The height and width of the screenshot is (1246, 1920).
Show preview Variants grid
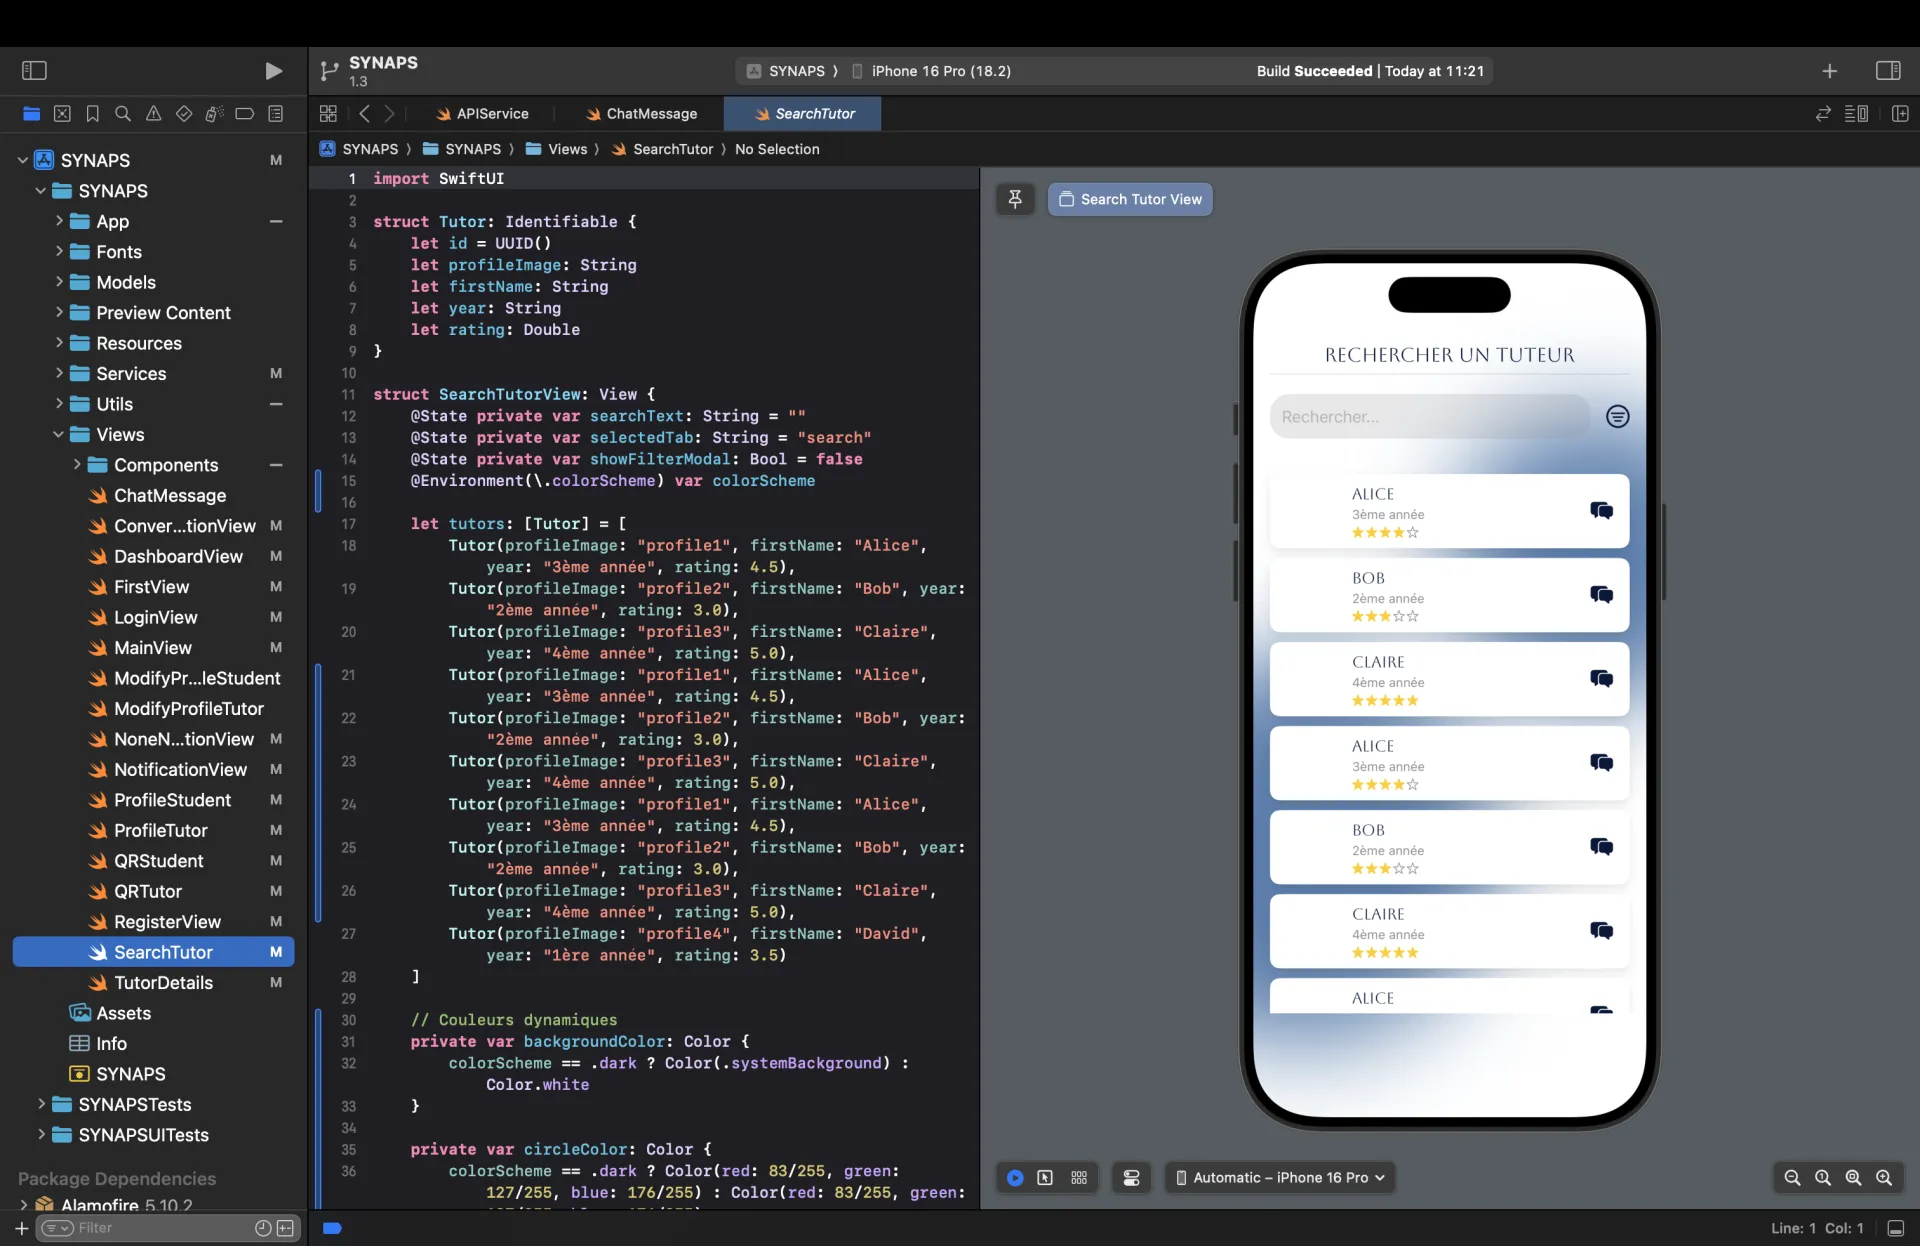(x=1079, y=1178)
